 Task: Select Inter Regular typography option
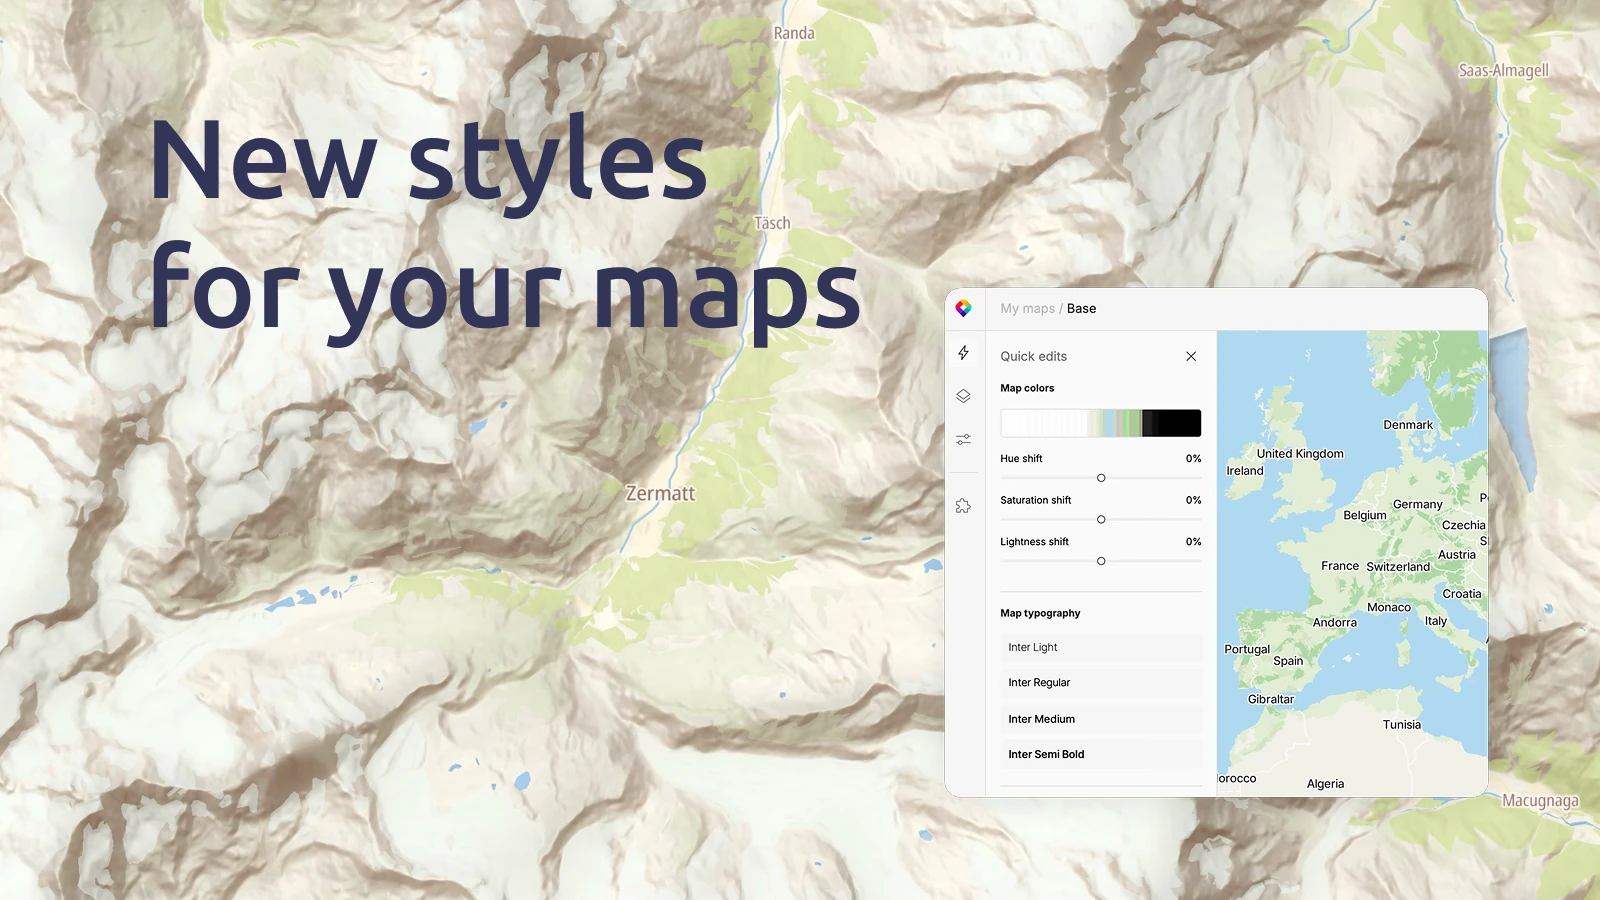[x=1100, y=683]
